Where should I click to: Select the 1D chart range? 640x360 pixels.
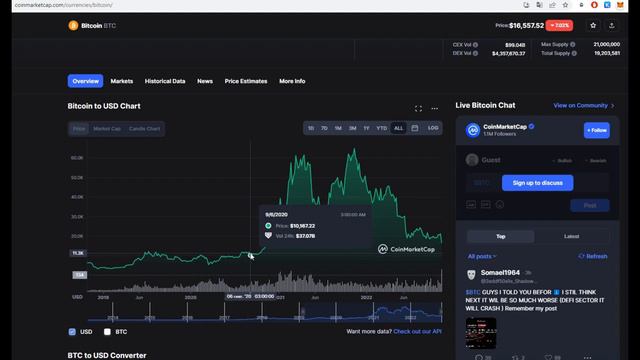[x=311, y=128]
